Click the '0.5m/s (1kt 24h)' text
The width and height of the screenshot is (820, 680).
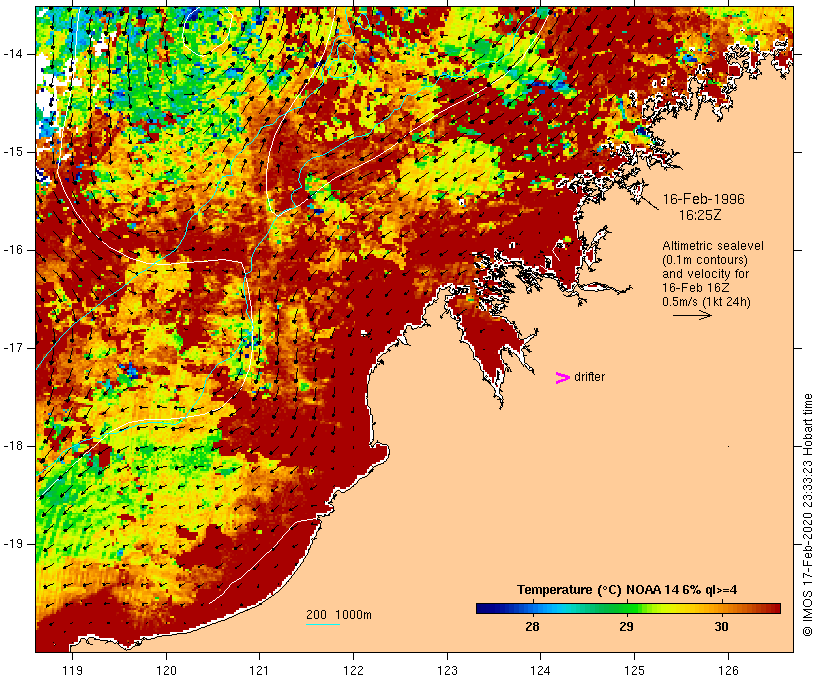click(706, 302)
